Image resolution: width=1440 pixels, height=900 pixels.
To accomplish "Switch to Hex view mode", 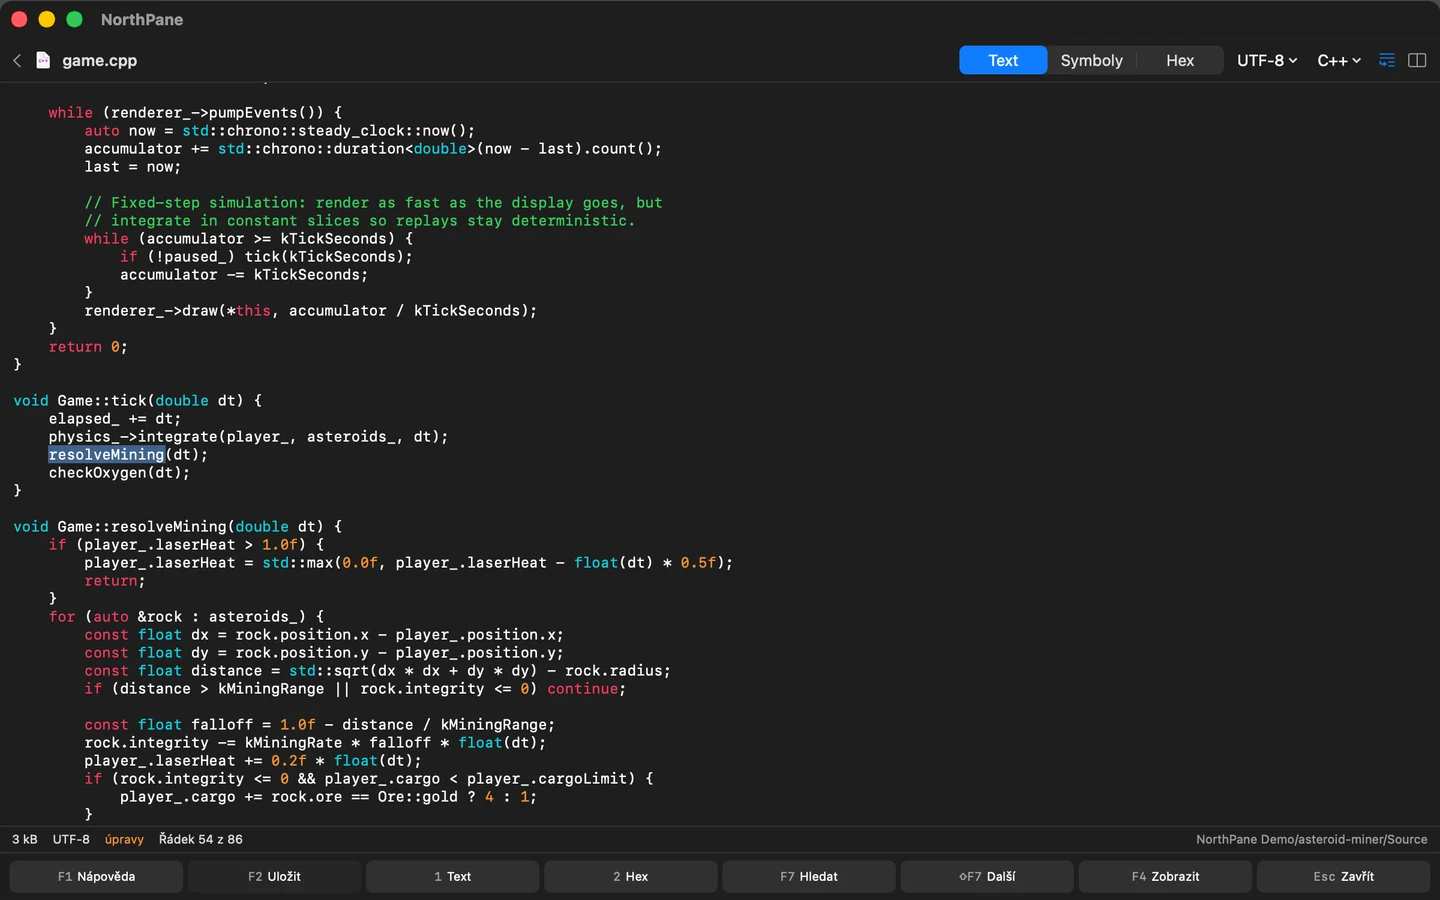I will (1180, 60).
